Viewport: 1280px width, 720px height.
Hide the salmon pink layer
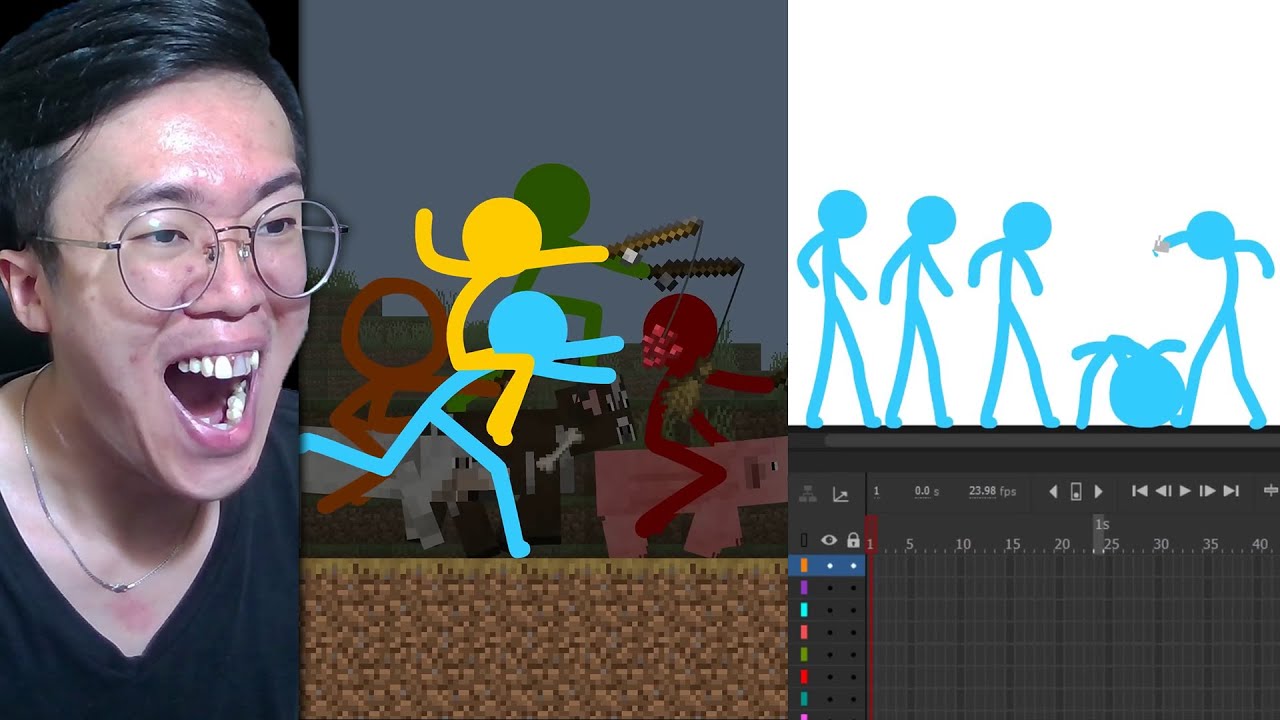[x=829, y=632]
